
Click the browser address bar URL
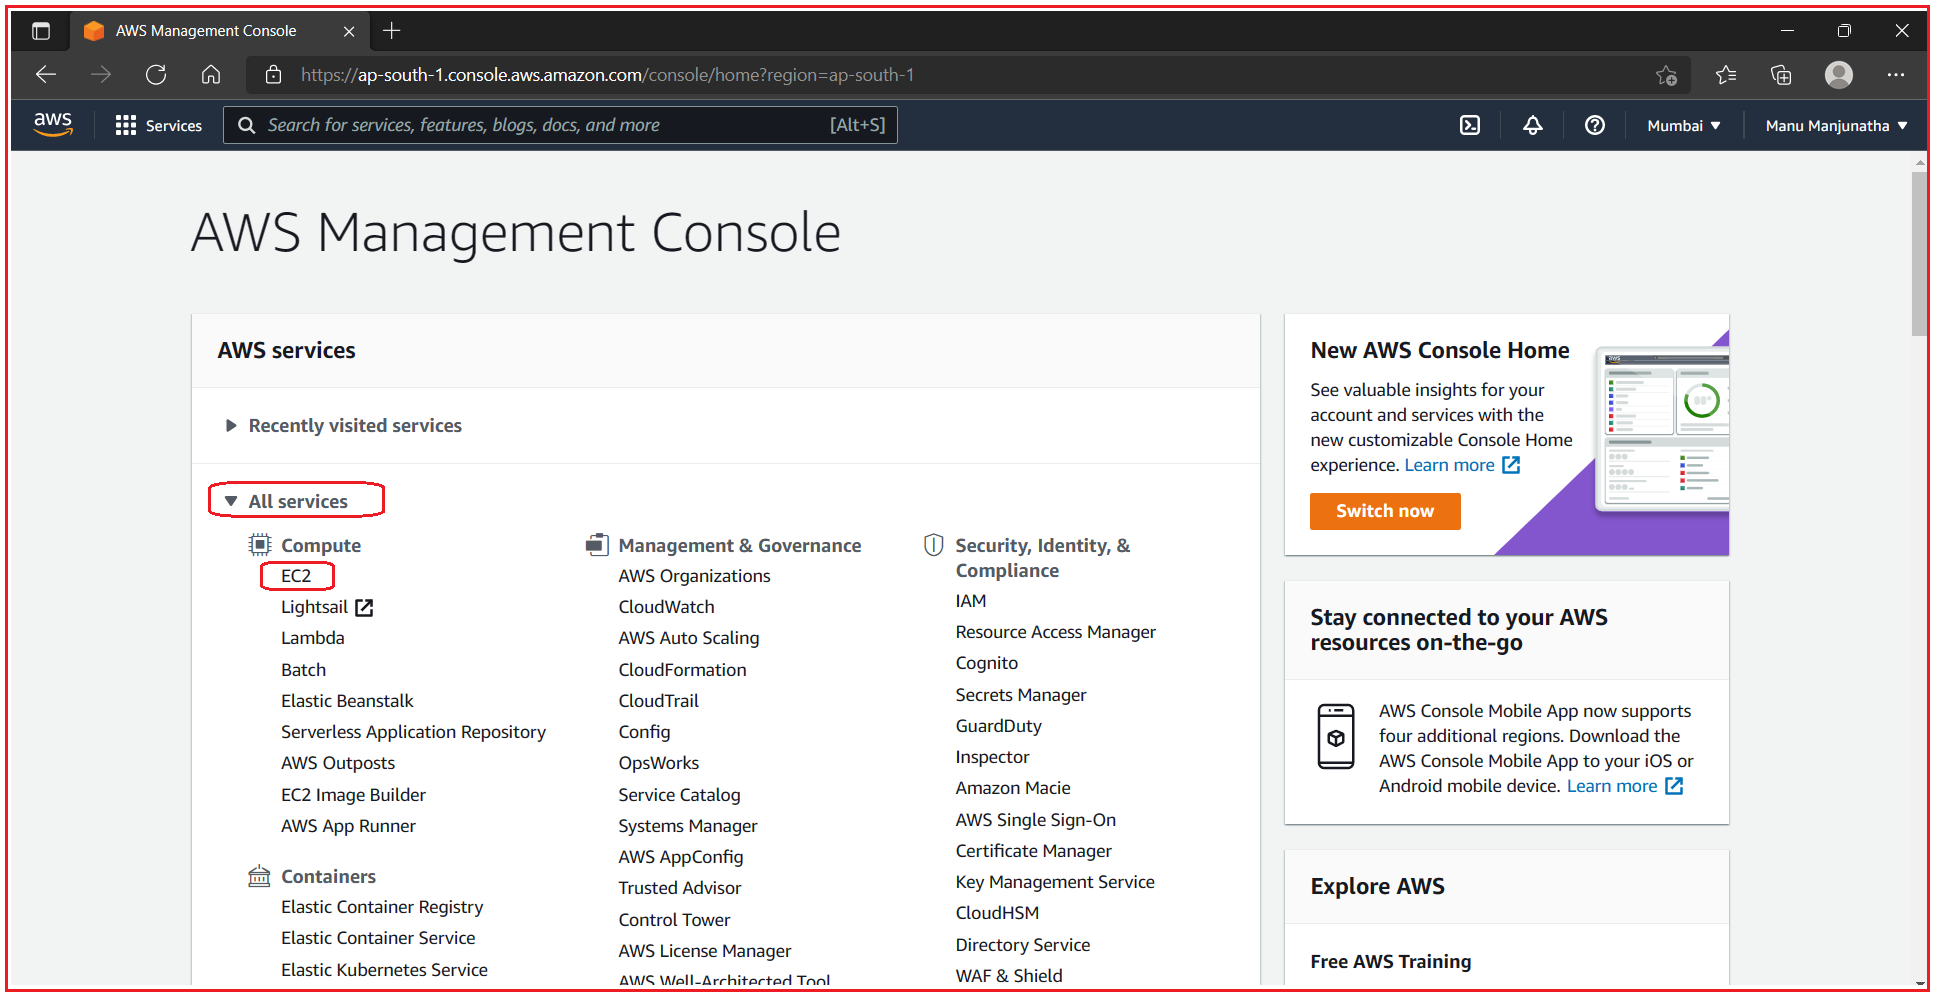coord(607,75)
